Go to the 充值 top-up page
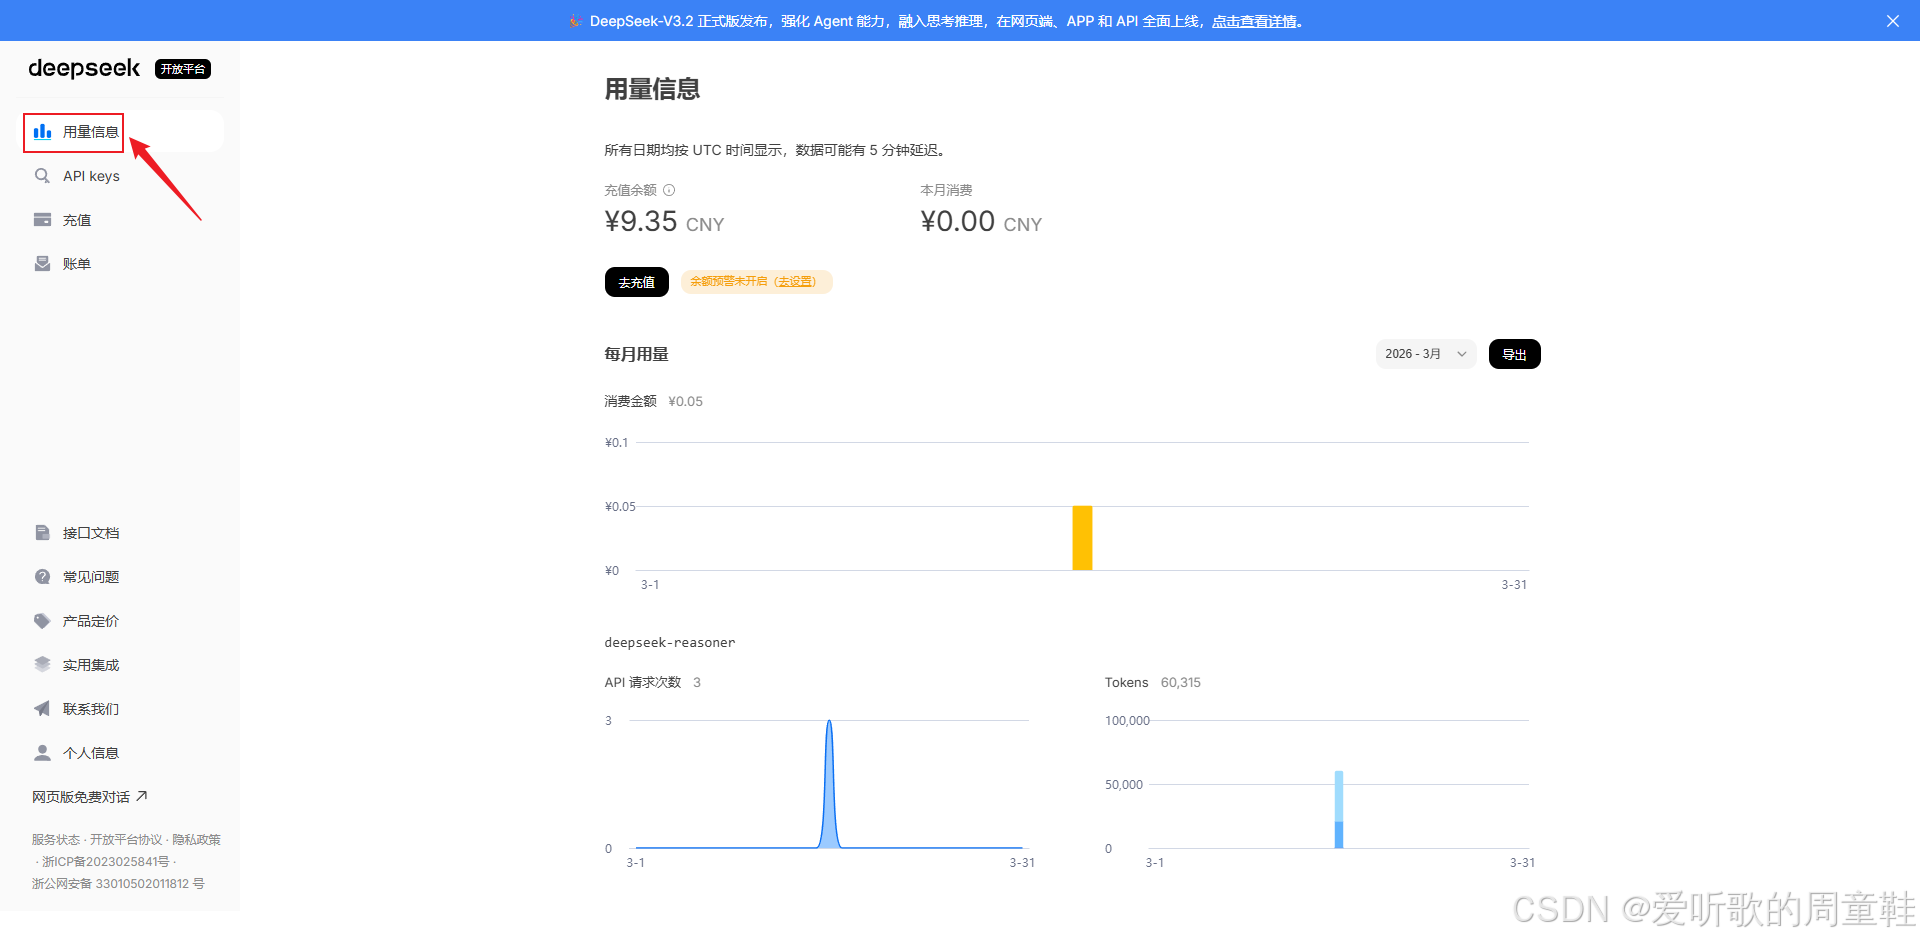 pos(122,220)
